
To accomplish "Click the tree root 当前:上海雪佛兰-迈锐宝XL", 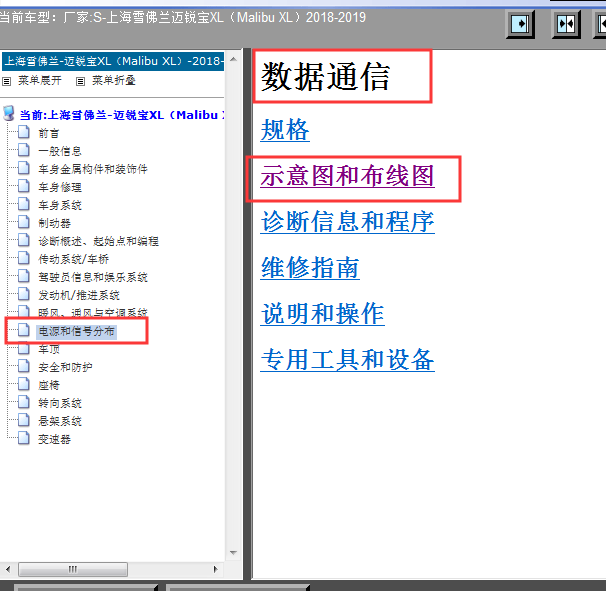I will (122, 115).
